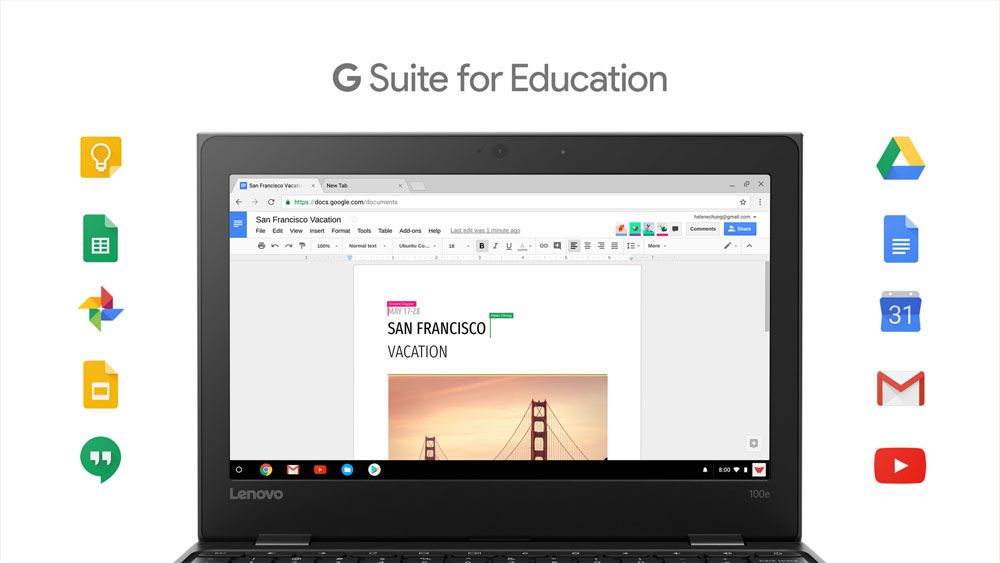Open the Ubuntu font family dropdown
The width and height of the screenshot is (1000, 563).
(x=417, y=246)
